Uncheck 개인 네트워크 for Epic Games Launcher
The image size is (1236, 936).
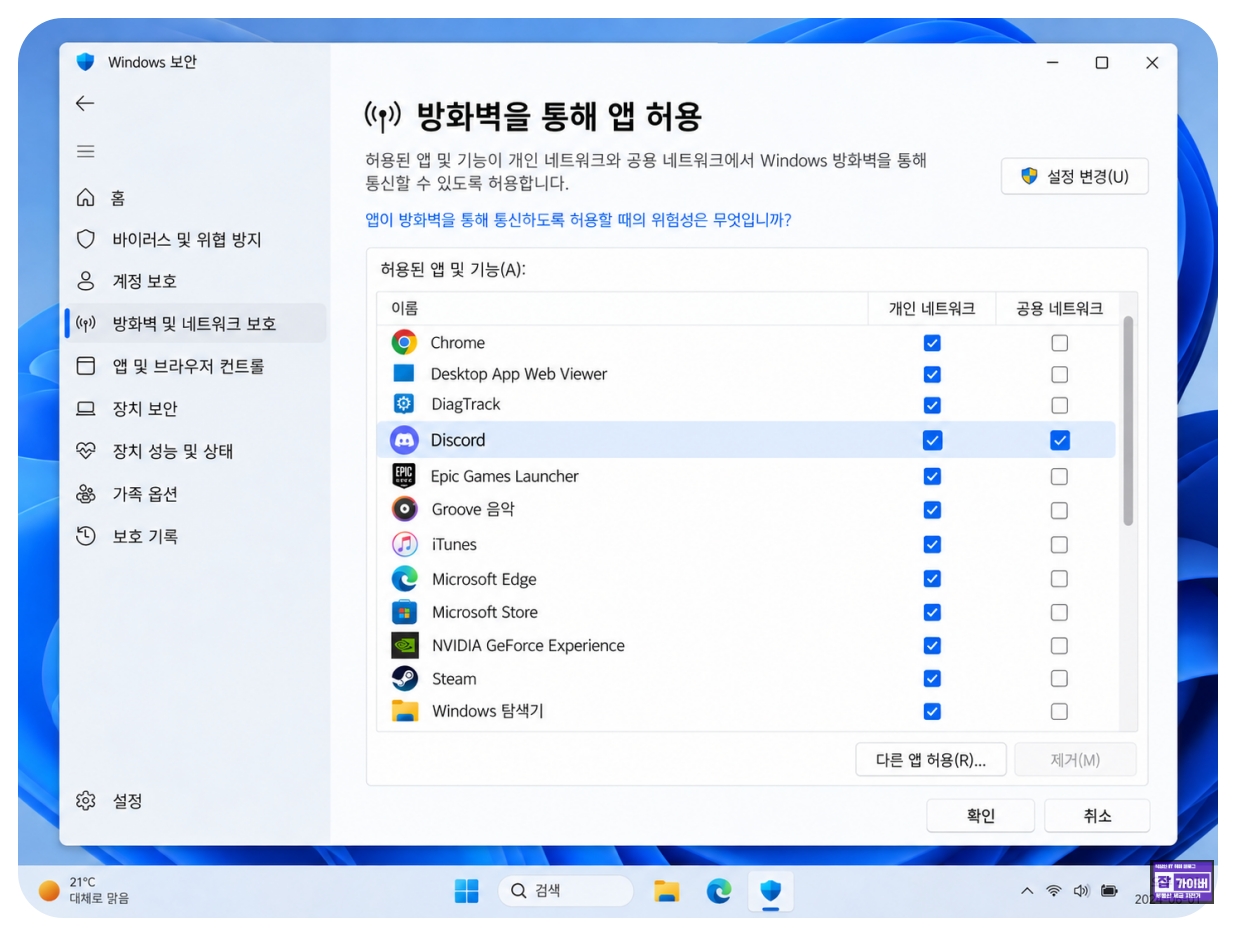(x=932, y=476)
